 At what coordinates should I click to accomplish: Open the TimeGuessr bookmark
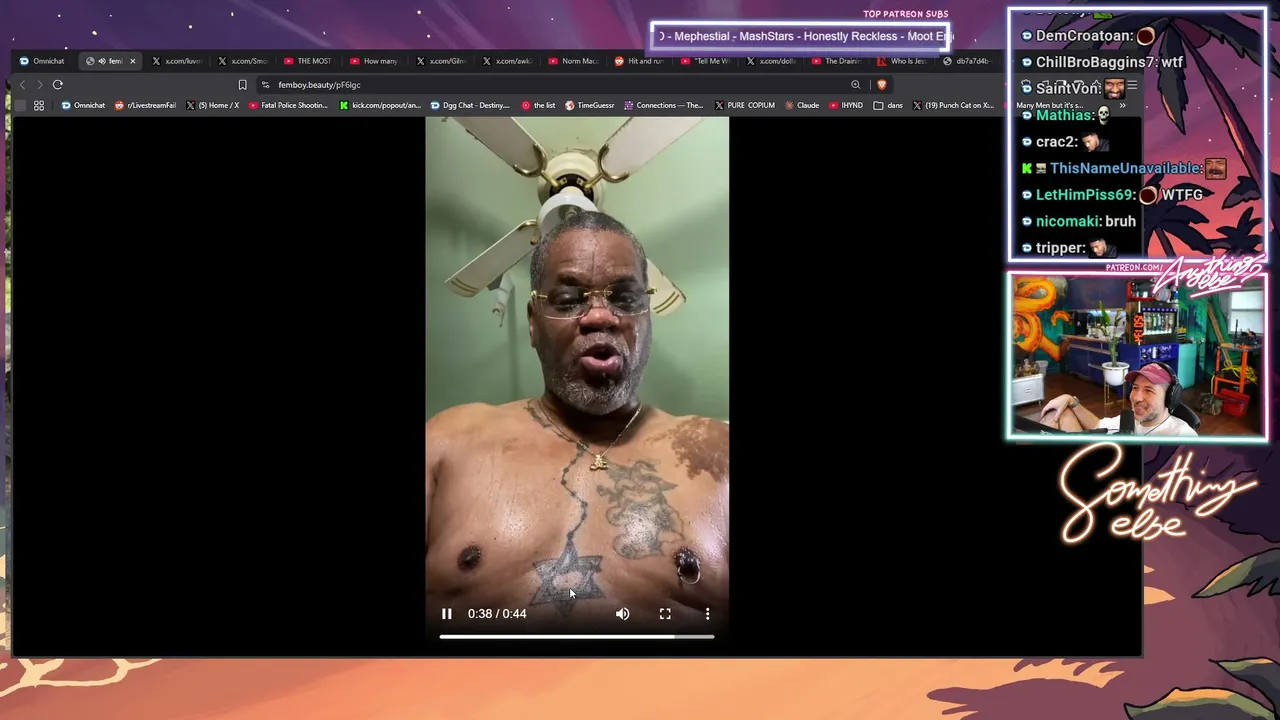pos(590,105)
